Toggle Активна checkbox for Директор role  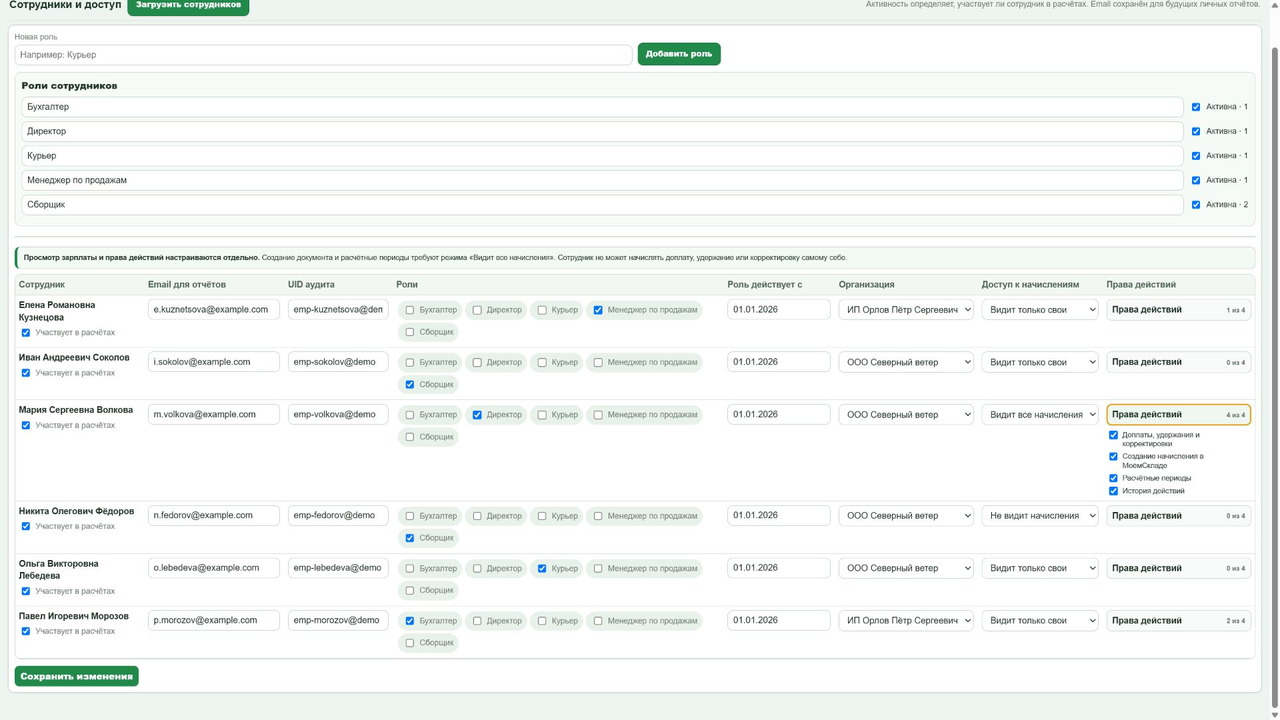coord(1196,131)
